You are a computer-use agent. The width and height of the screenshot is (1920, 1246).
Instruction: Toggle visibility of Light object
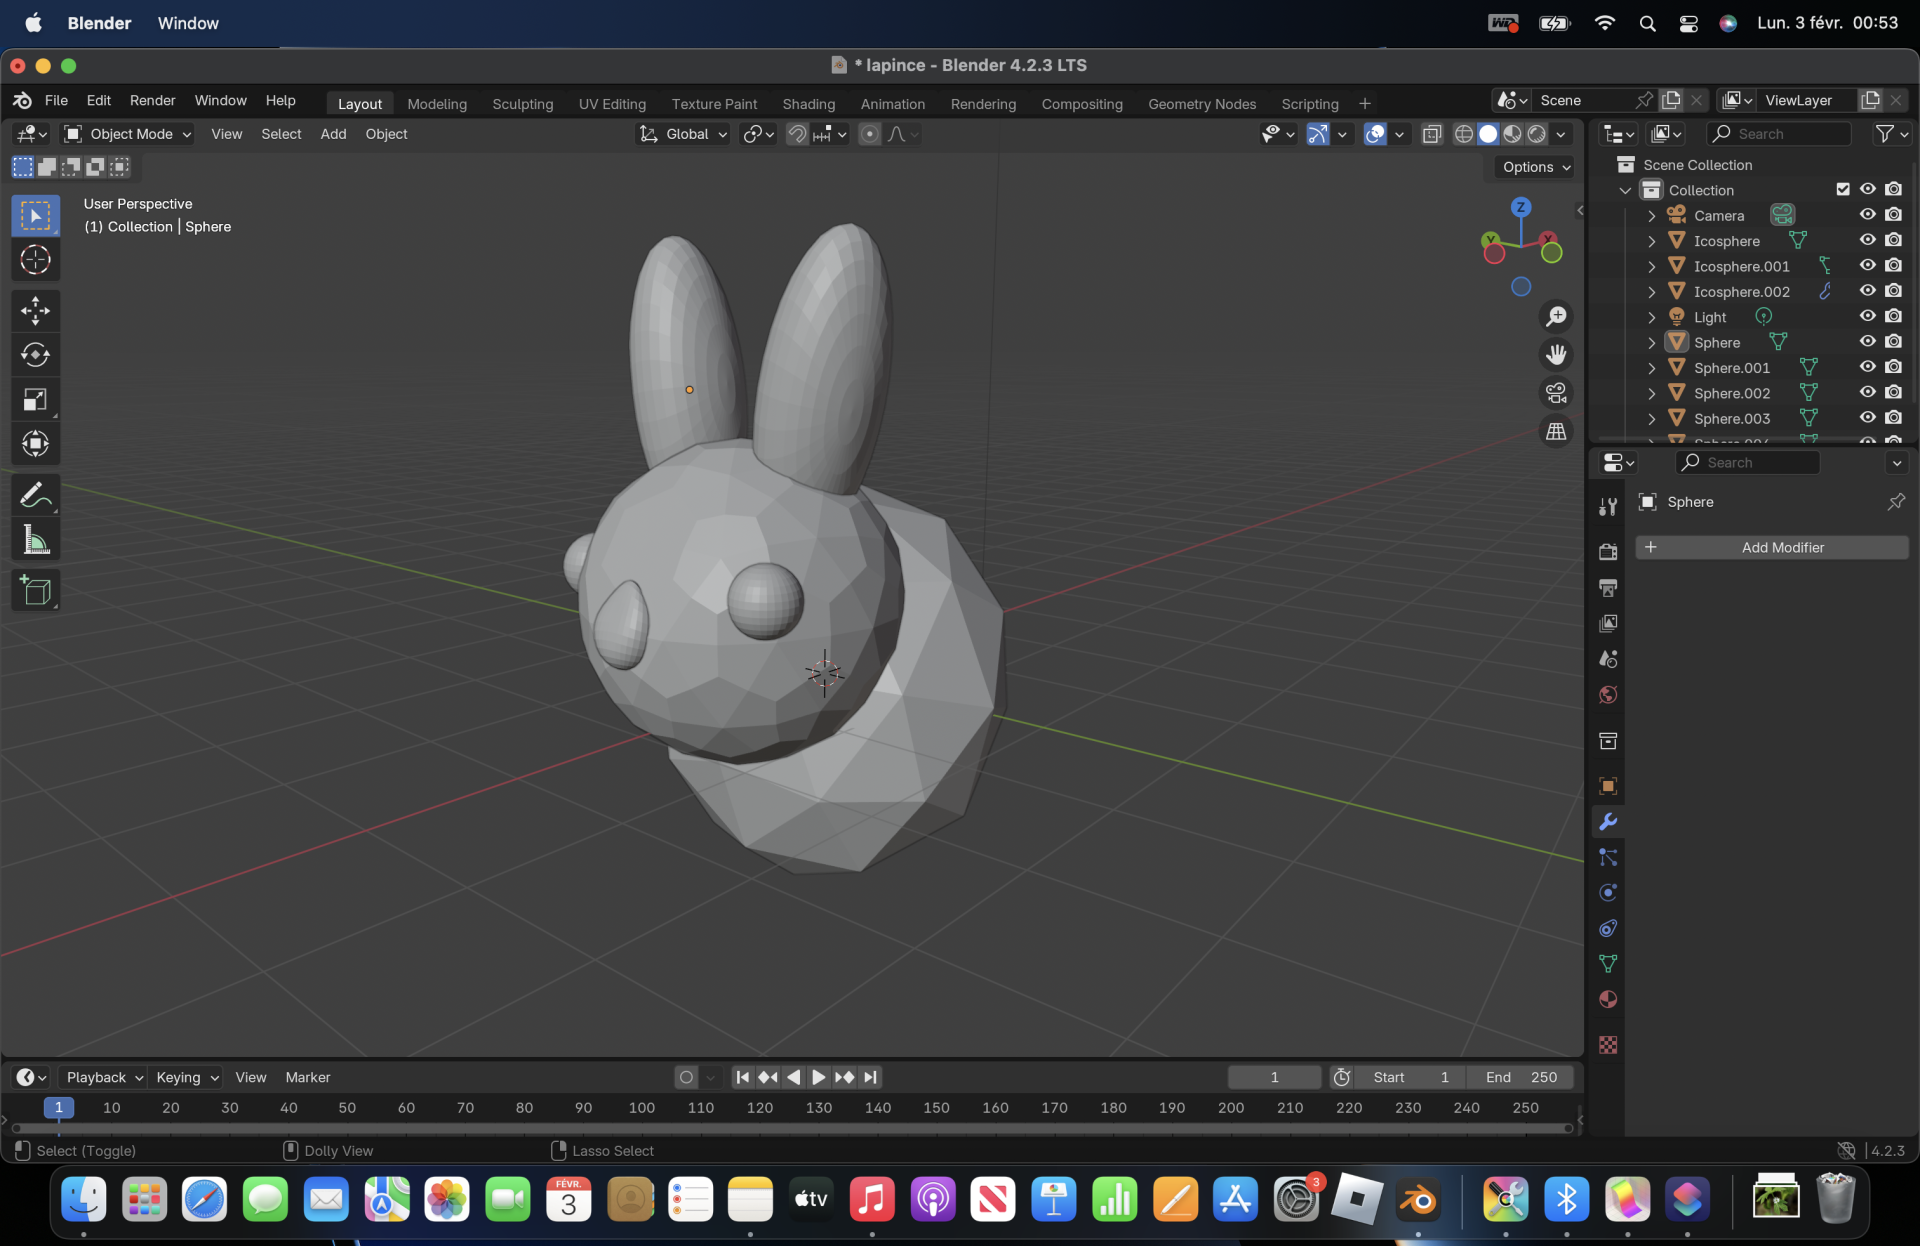click(1867, 316)
